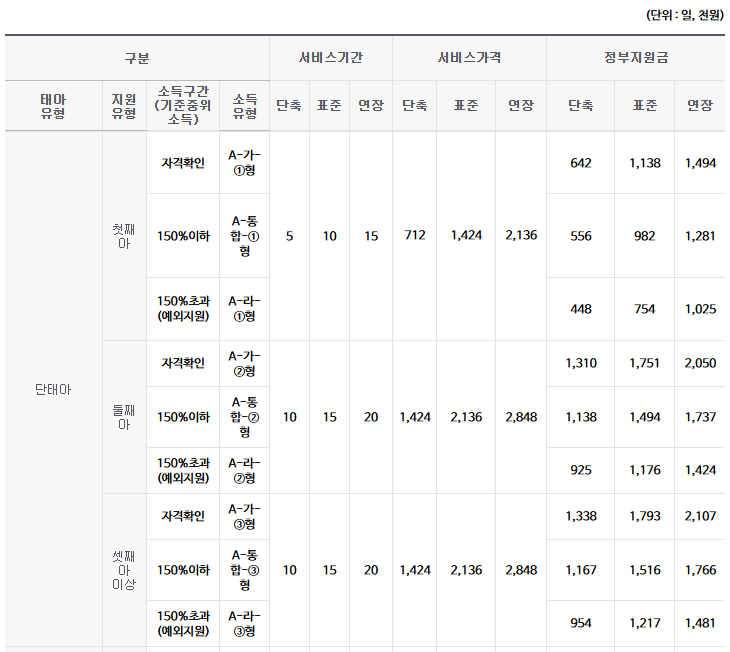
Task: Click the A-통합-③형 income type cell
Action: coord(244,570)
